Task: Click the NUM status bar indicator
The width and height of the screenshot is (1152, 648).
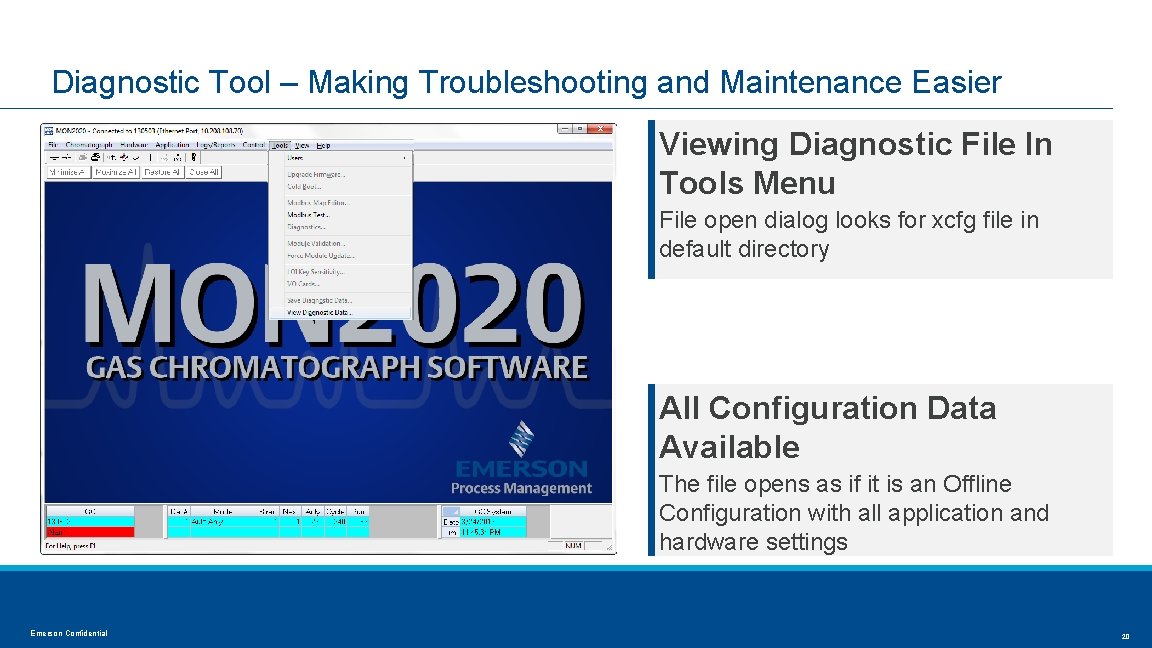Action: pyautogui.click(x=574, y=546)
